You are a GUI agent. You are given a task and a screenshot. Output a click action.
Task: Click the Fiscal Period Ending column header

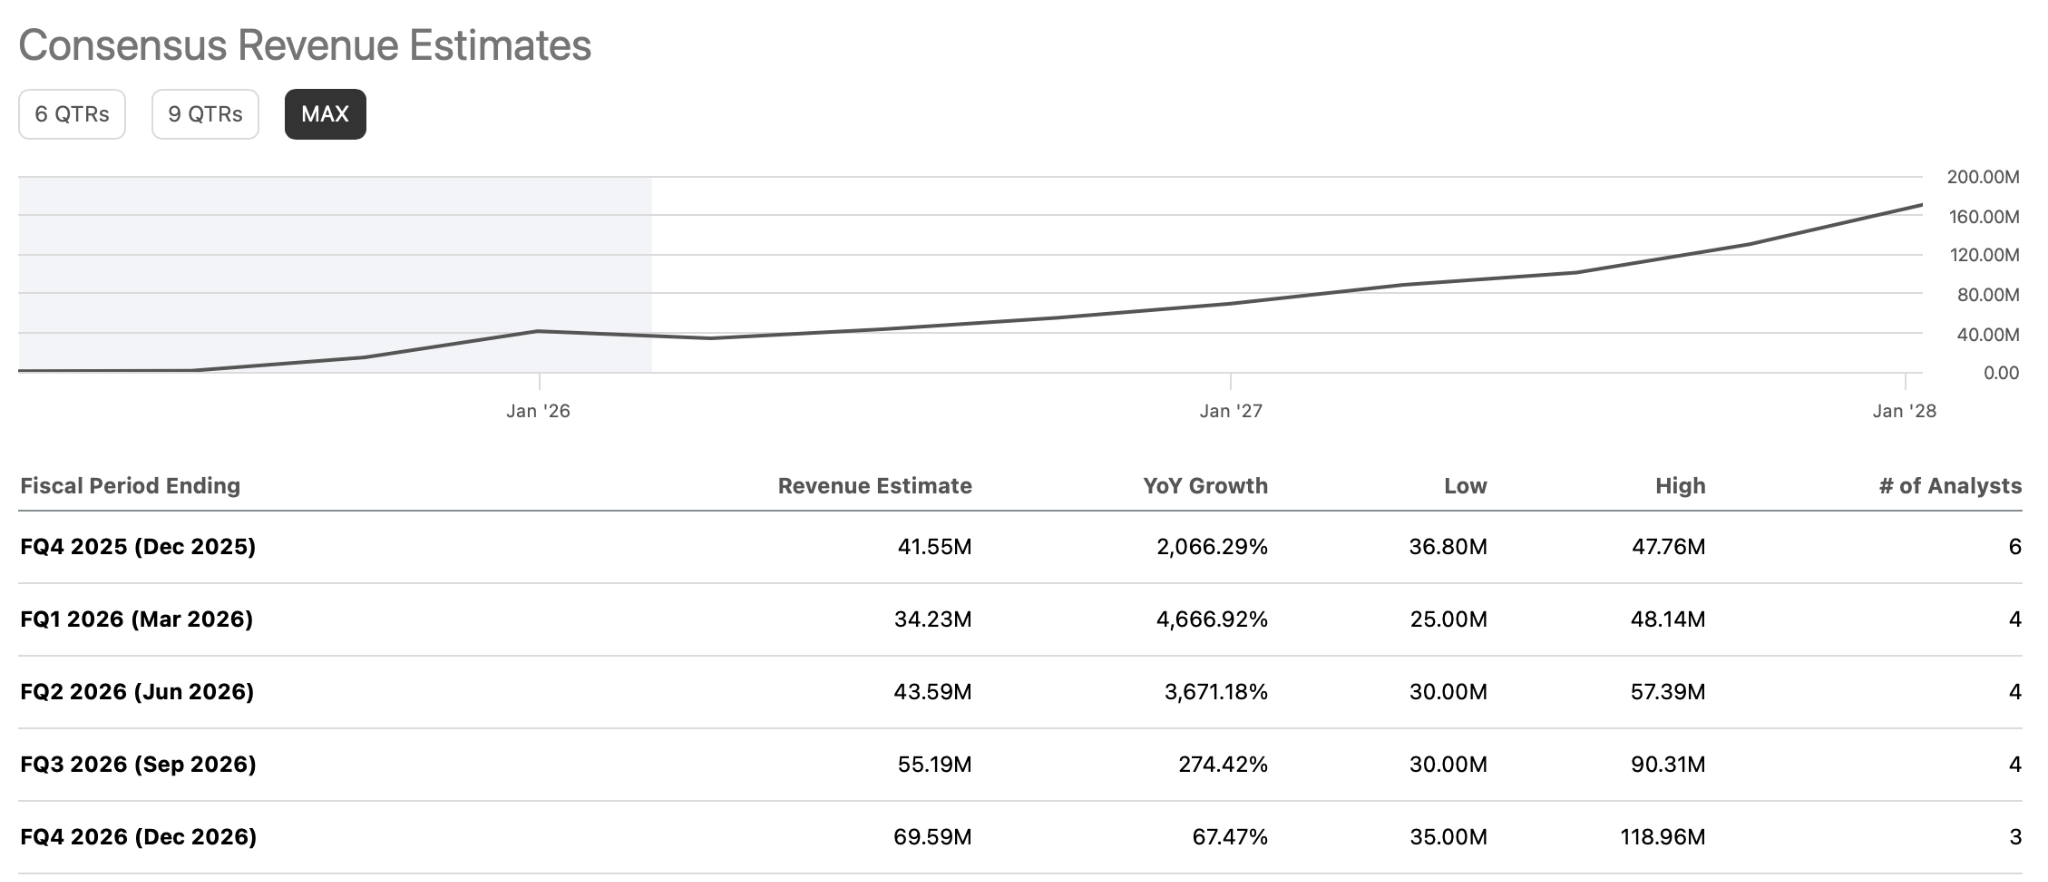(x=130, y=486)
